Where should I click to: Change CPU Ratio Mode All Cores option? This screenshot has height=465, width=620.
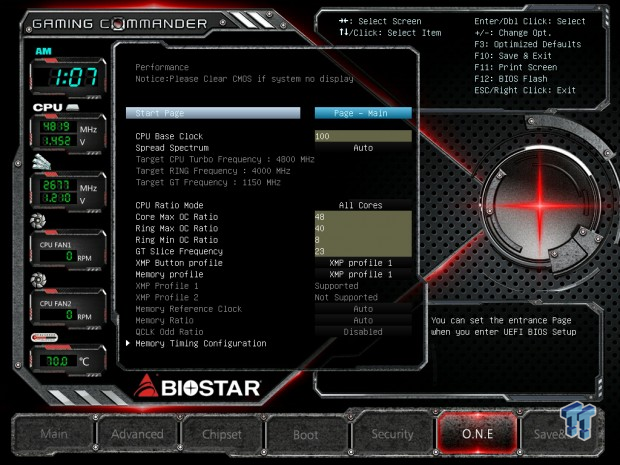click(363, 205)
